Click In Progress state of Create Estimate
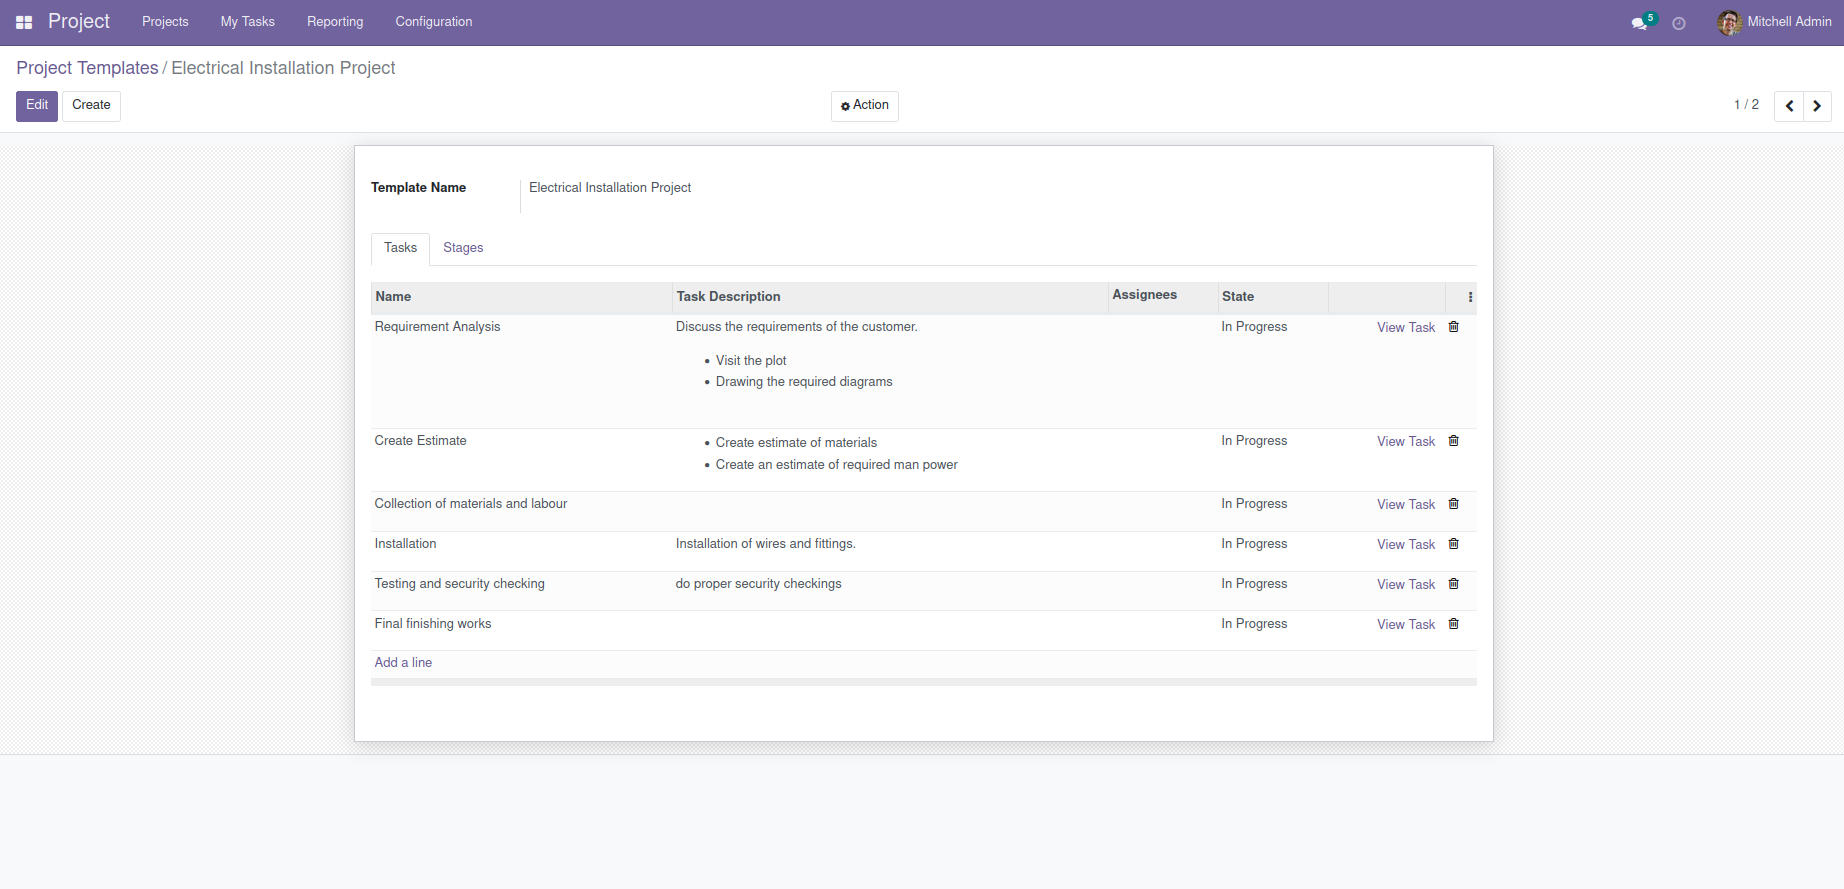This screenshot has width=1844, height=889. click(1254, 441)
